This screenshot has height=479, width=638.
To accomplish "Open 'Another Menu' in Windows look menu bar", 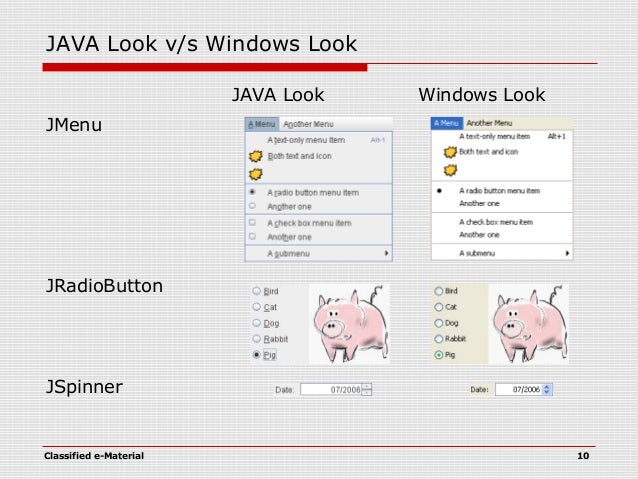I will point(489,123).
